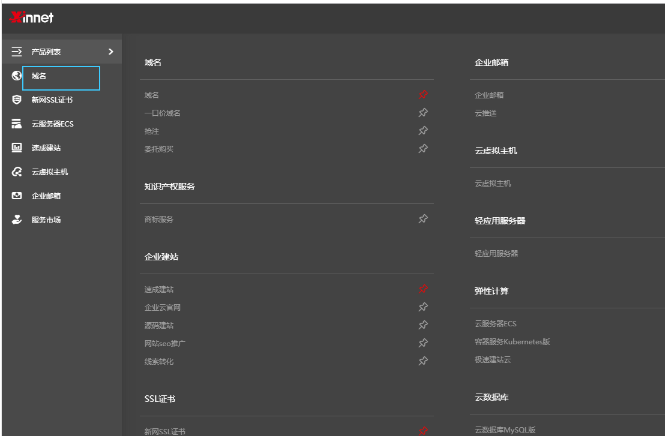Open 域名 via sidebar globe icon
The width and height of the screenshot is (665, 436).
(x=17, y=75)
